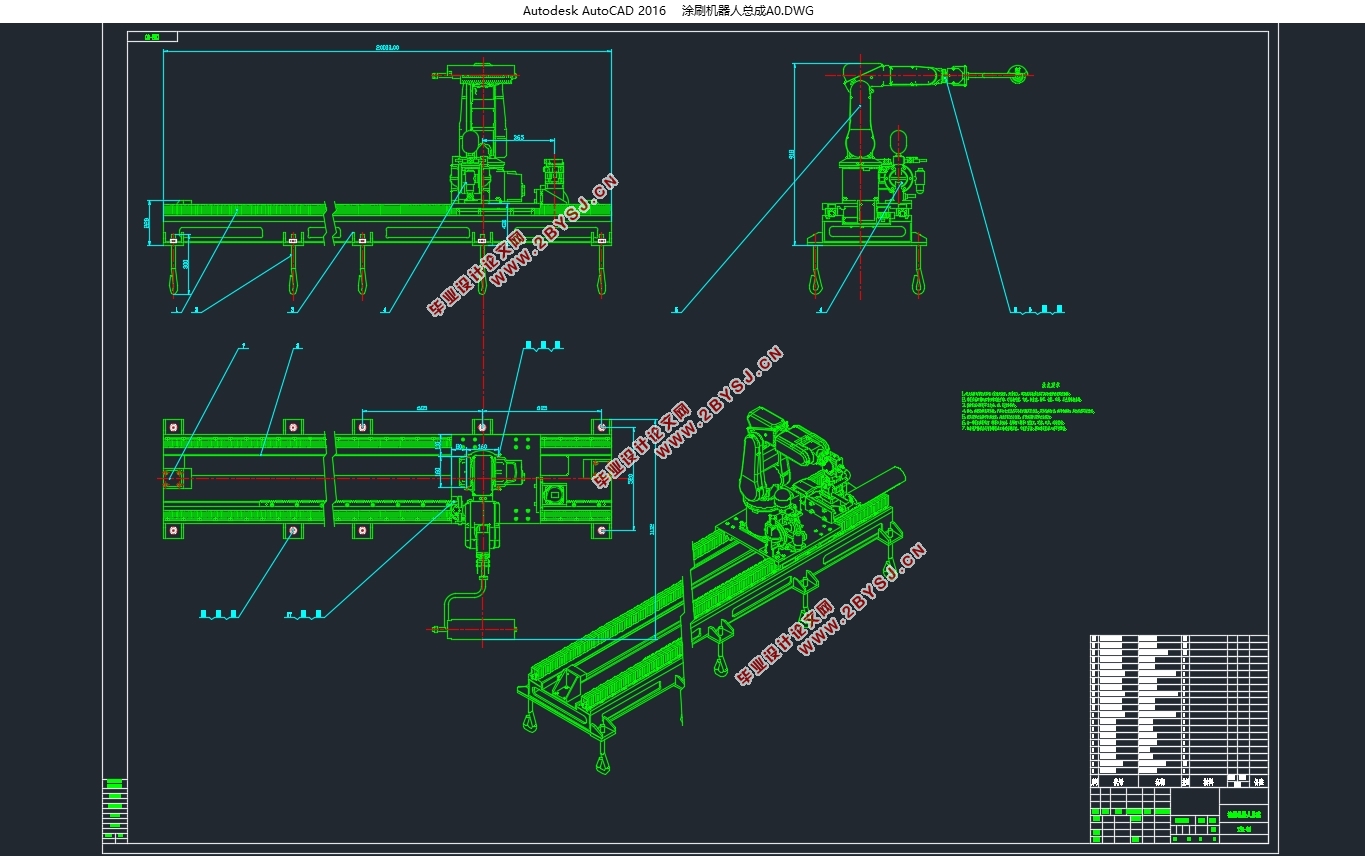
Task: Click the paint roller in the top view
Action: (x=480, y=629)
